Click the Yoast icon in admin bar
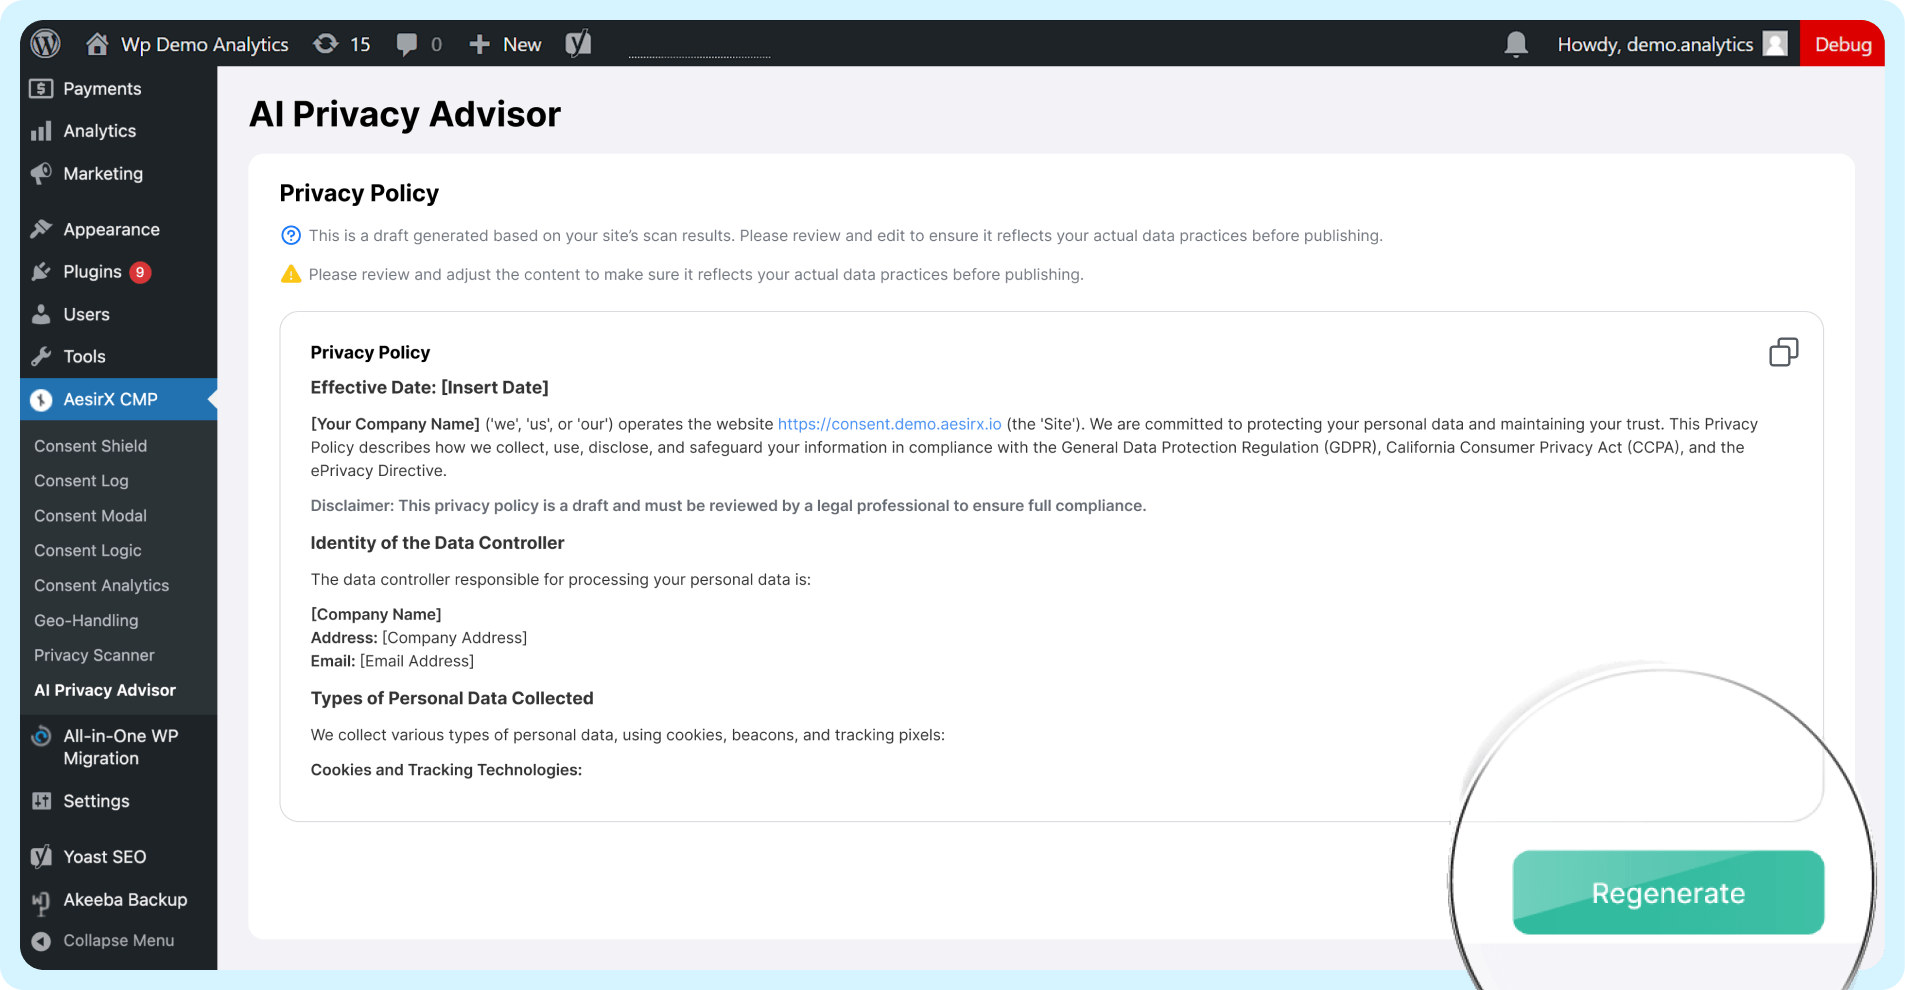 578,44
